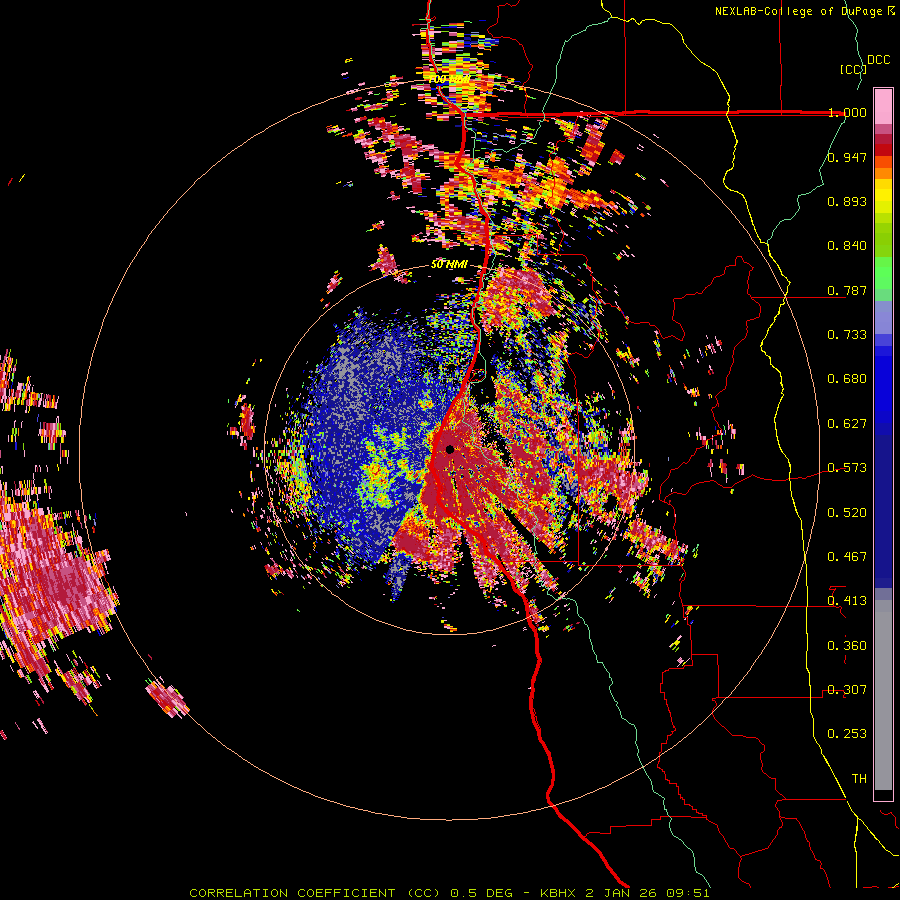Click the [CC] label above color scale
The height and width of the screenshot is (900, 900).
pyautogui.click(x=853, y=69)
